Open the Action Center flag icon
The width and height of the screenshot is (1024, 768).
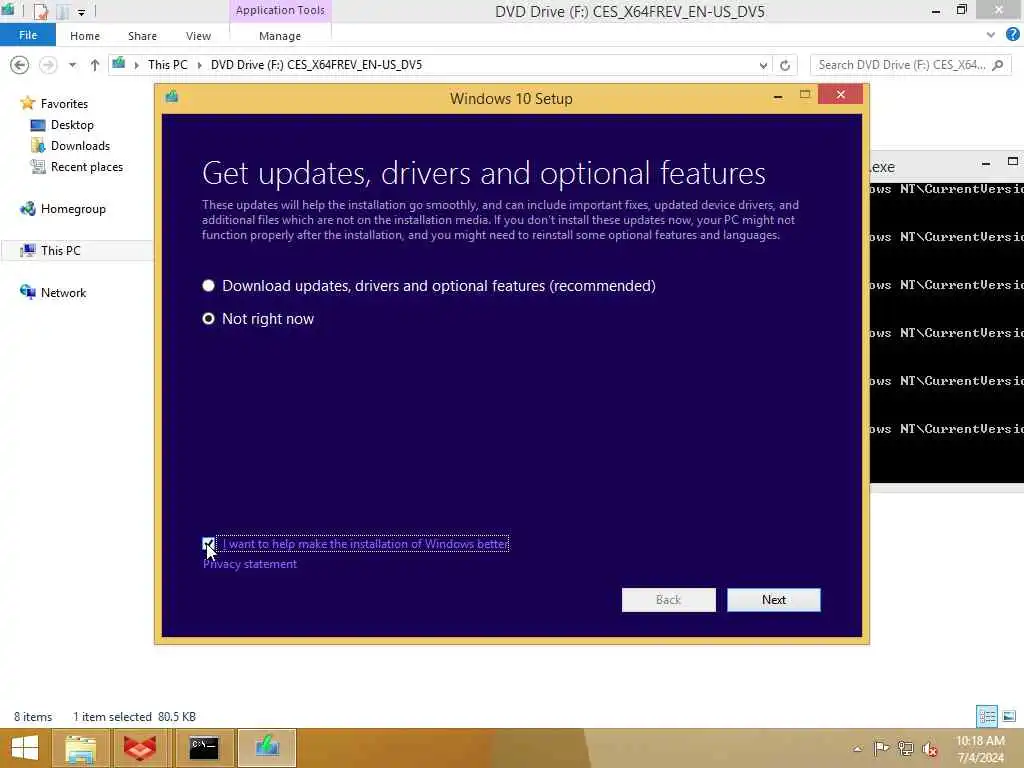pyautogui.click(x=880, y=748)
